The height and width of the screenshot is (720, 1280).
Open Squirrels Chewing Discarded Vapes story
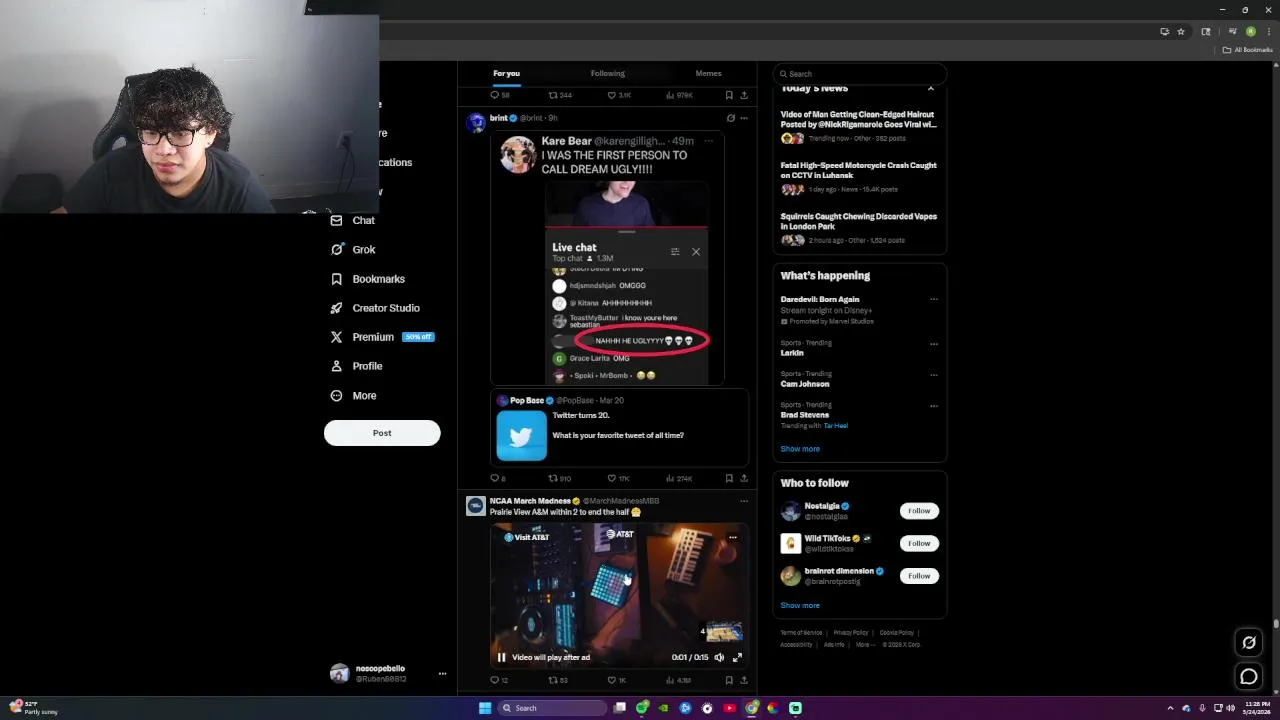(859, 221)
